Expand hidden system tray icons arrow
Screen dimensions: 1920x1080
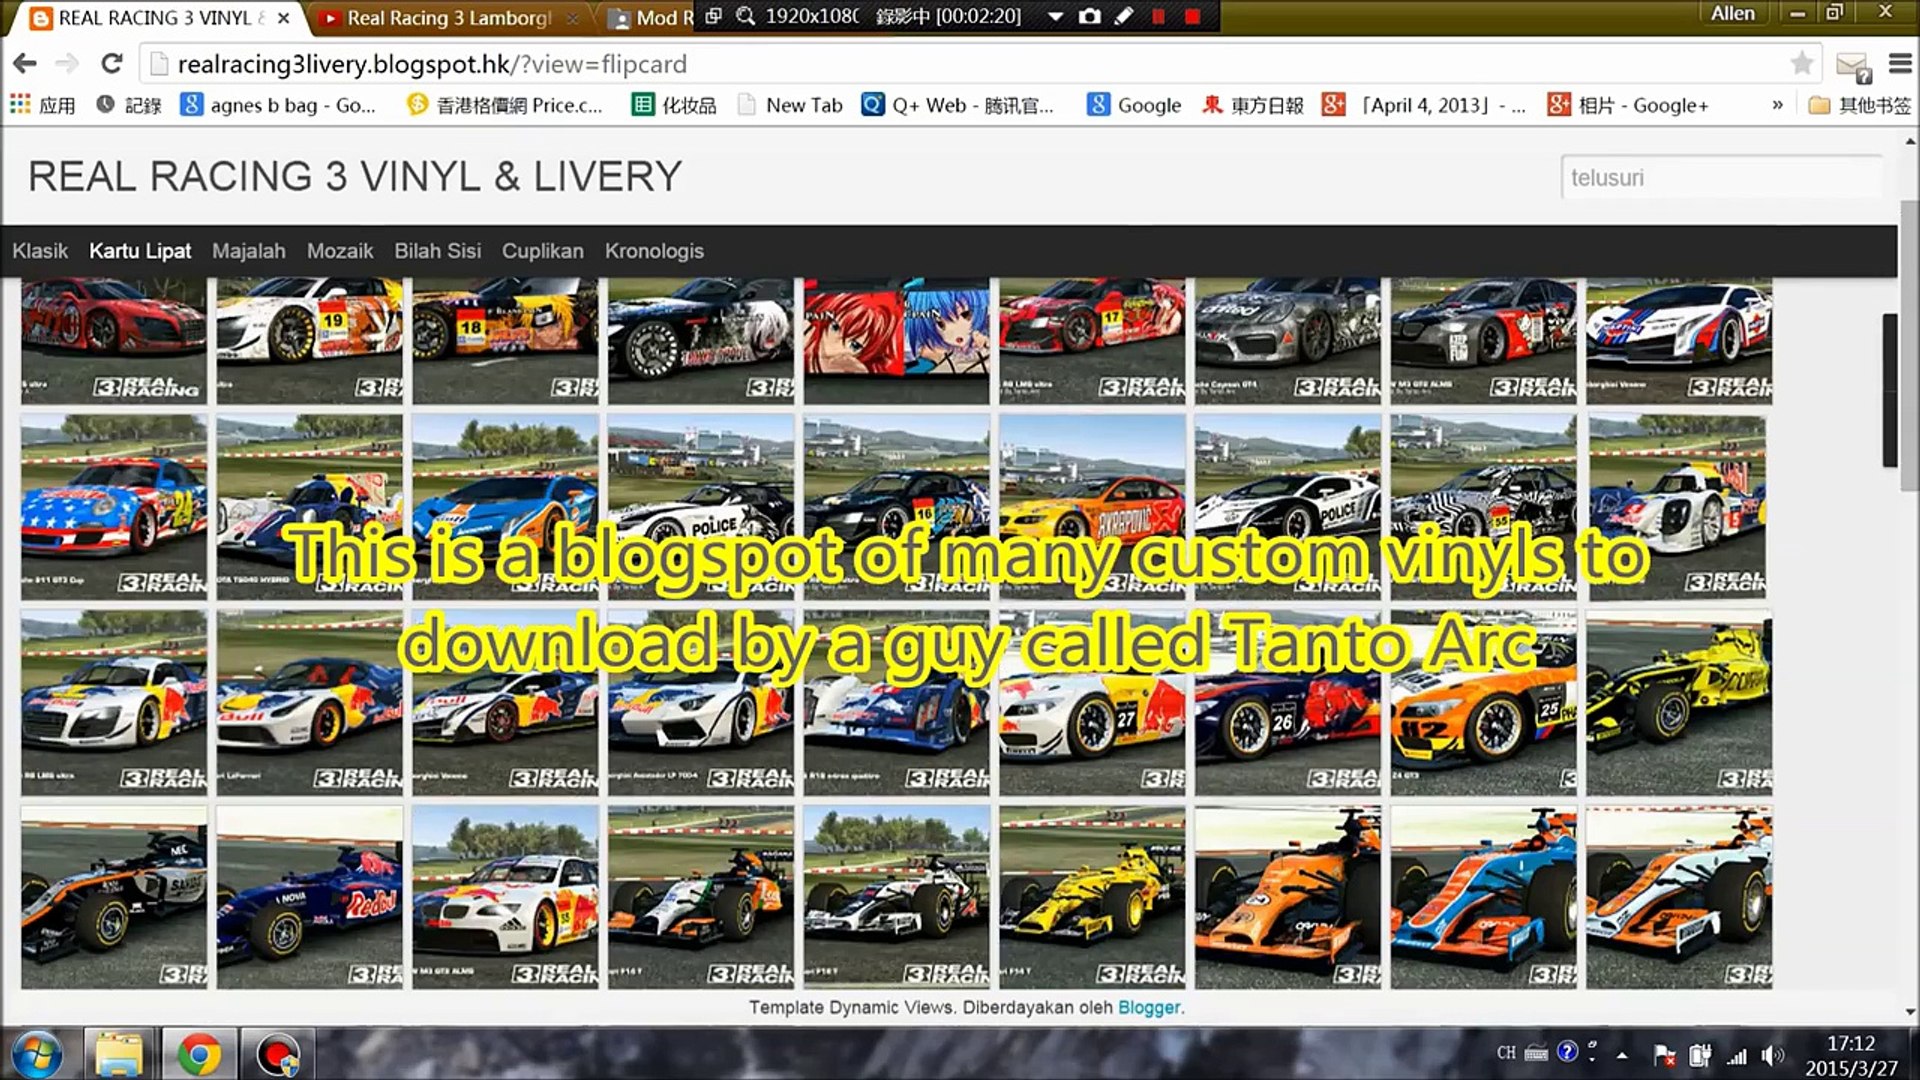pos(1622,1055)
